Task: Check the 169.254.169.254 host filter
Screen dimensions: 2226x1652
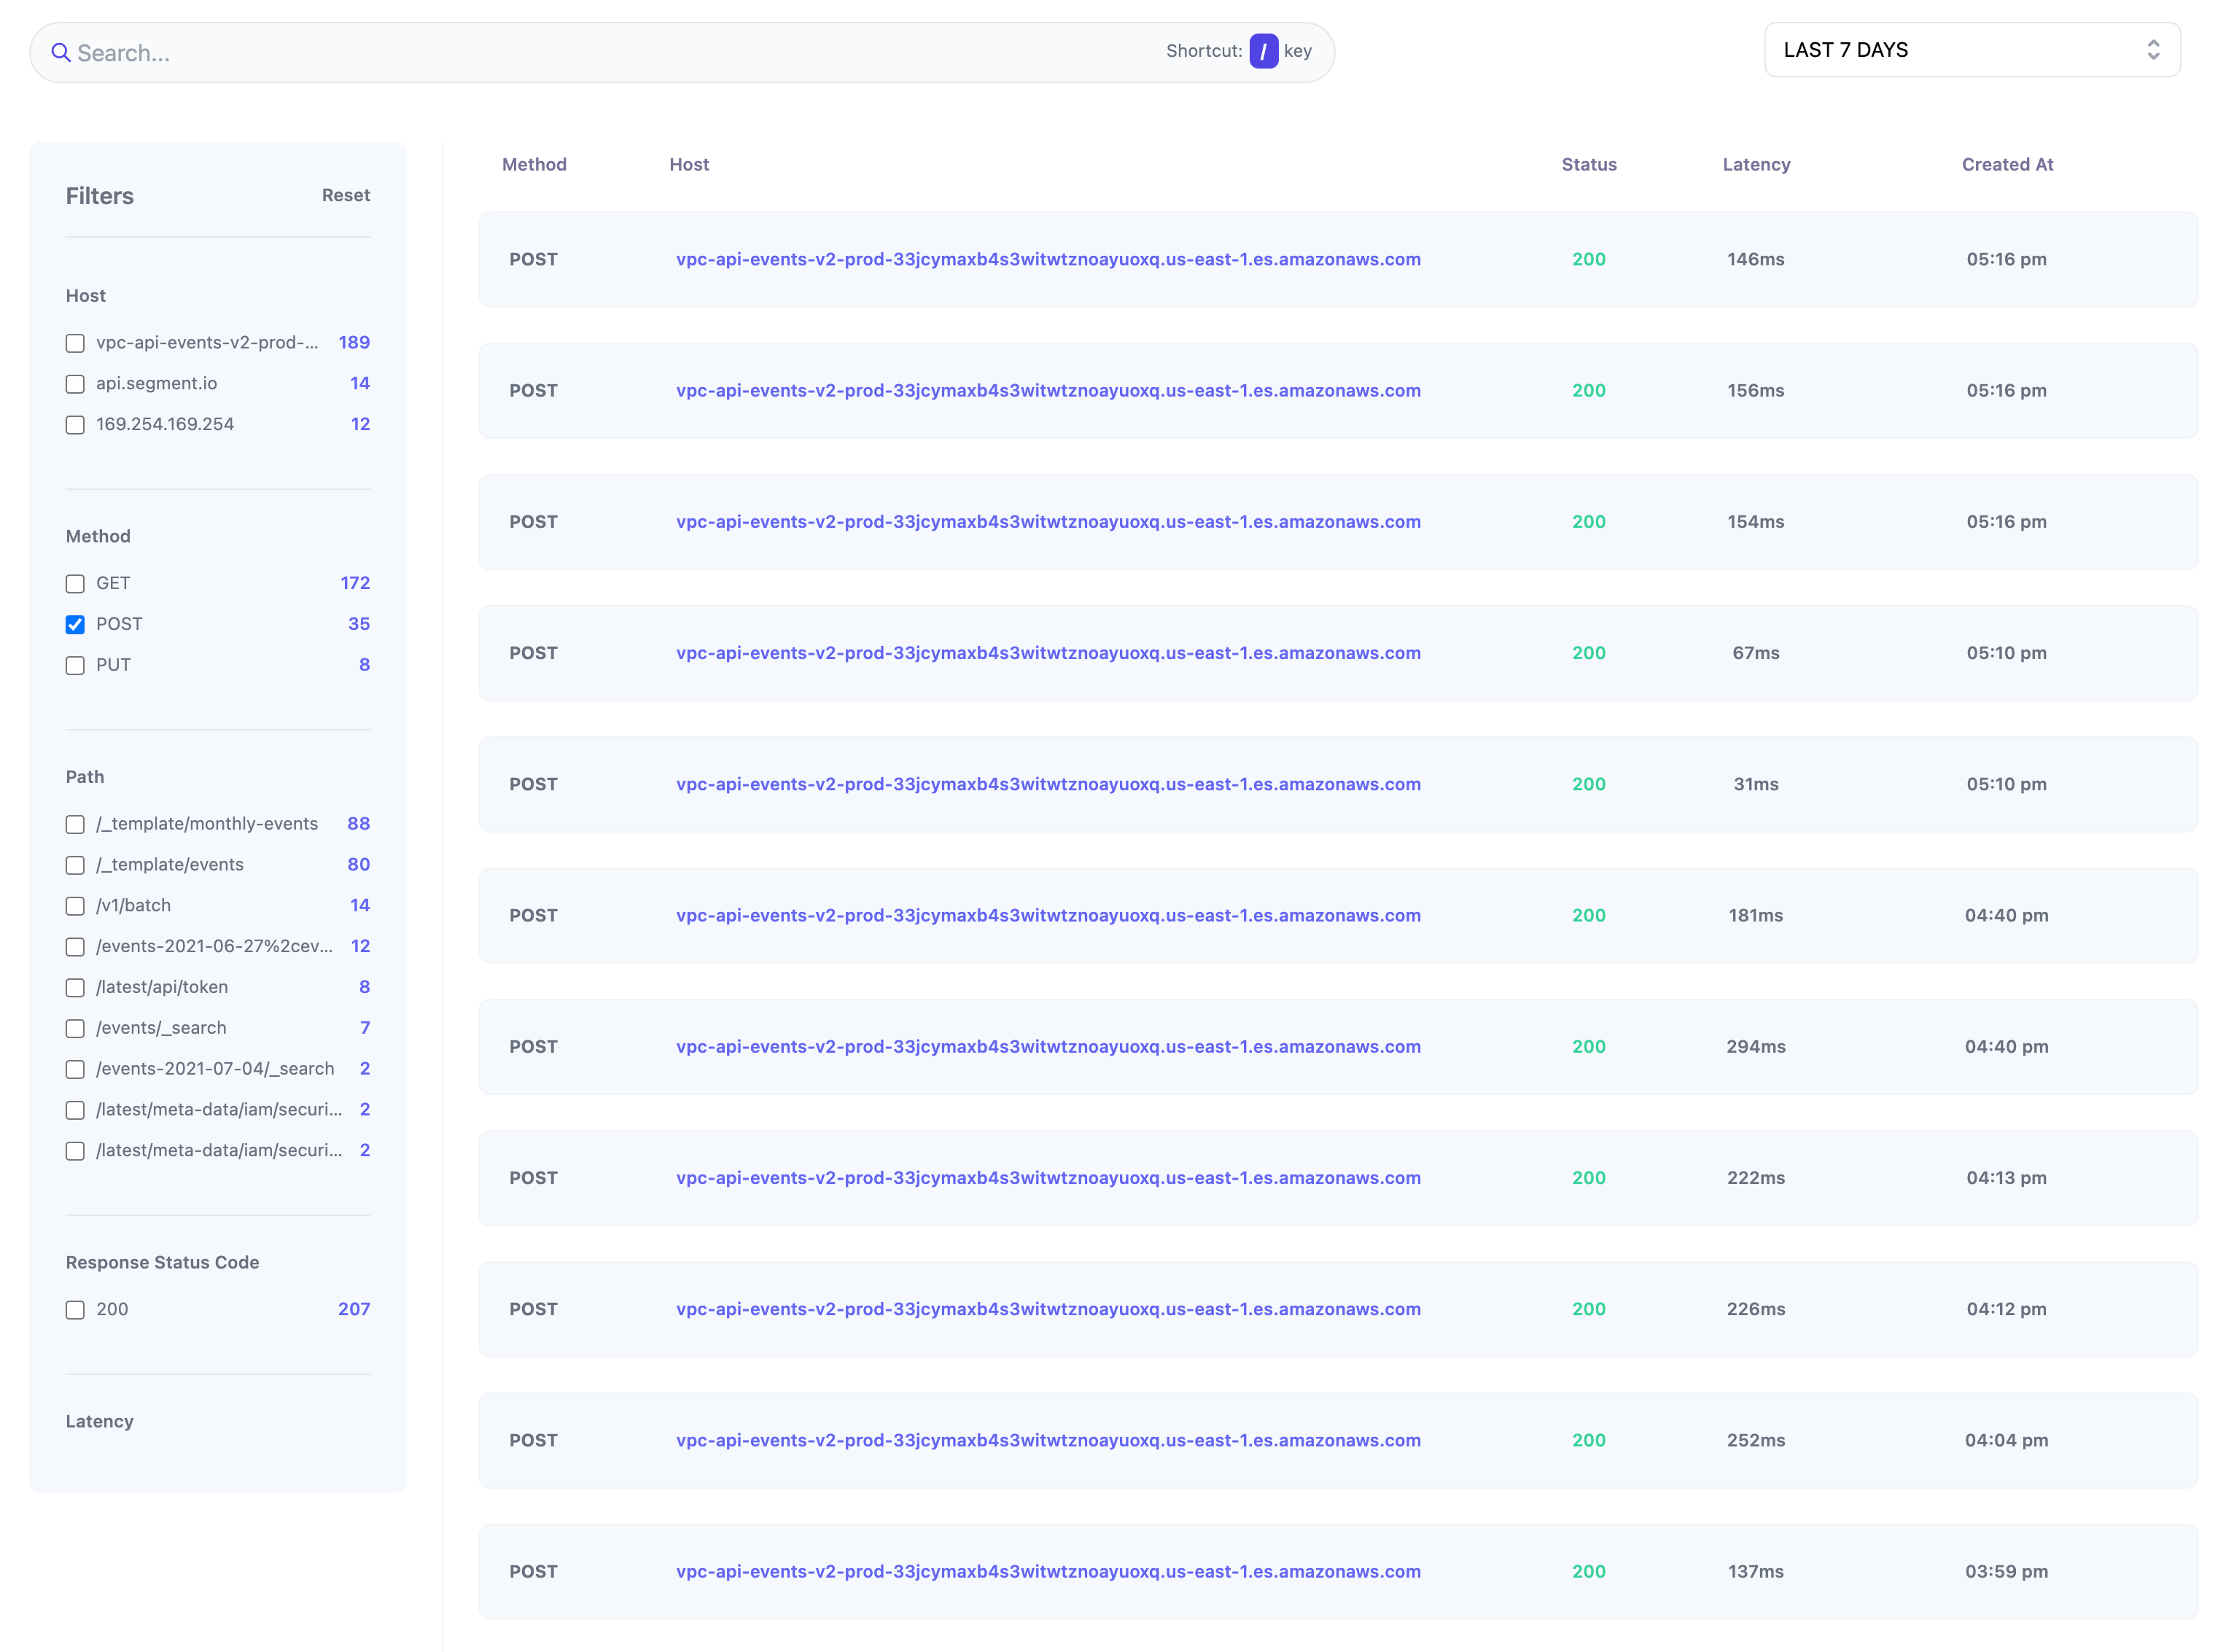Action: coord(75,425)
